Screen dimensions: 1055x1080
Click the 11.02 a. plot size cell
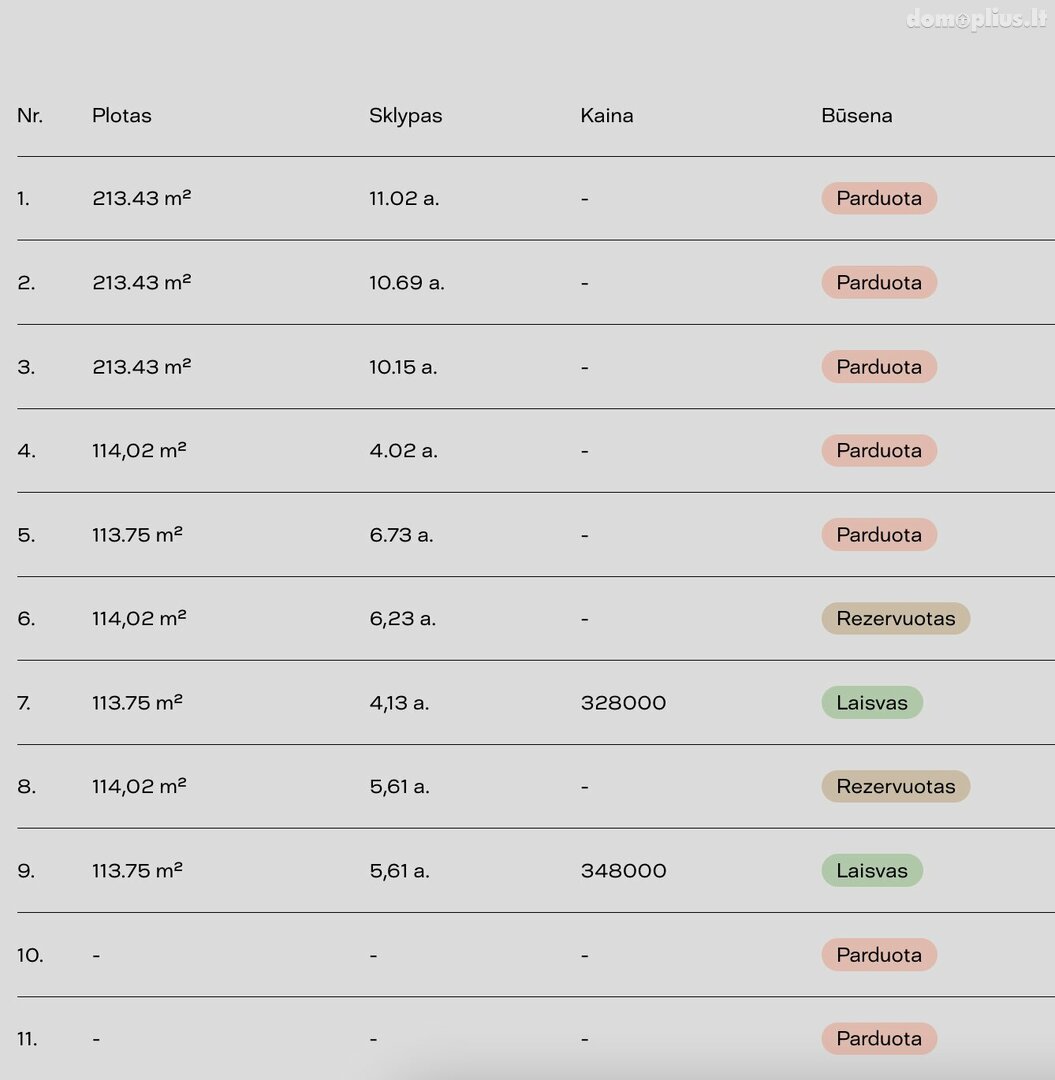click(x=404, y=198)
